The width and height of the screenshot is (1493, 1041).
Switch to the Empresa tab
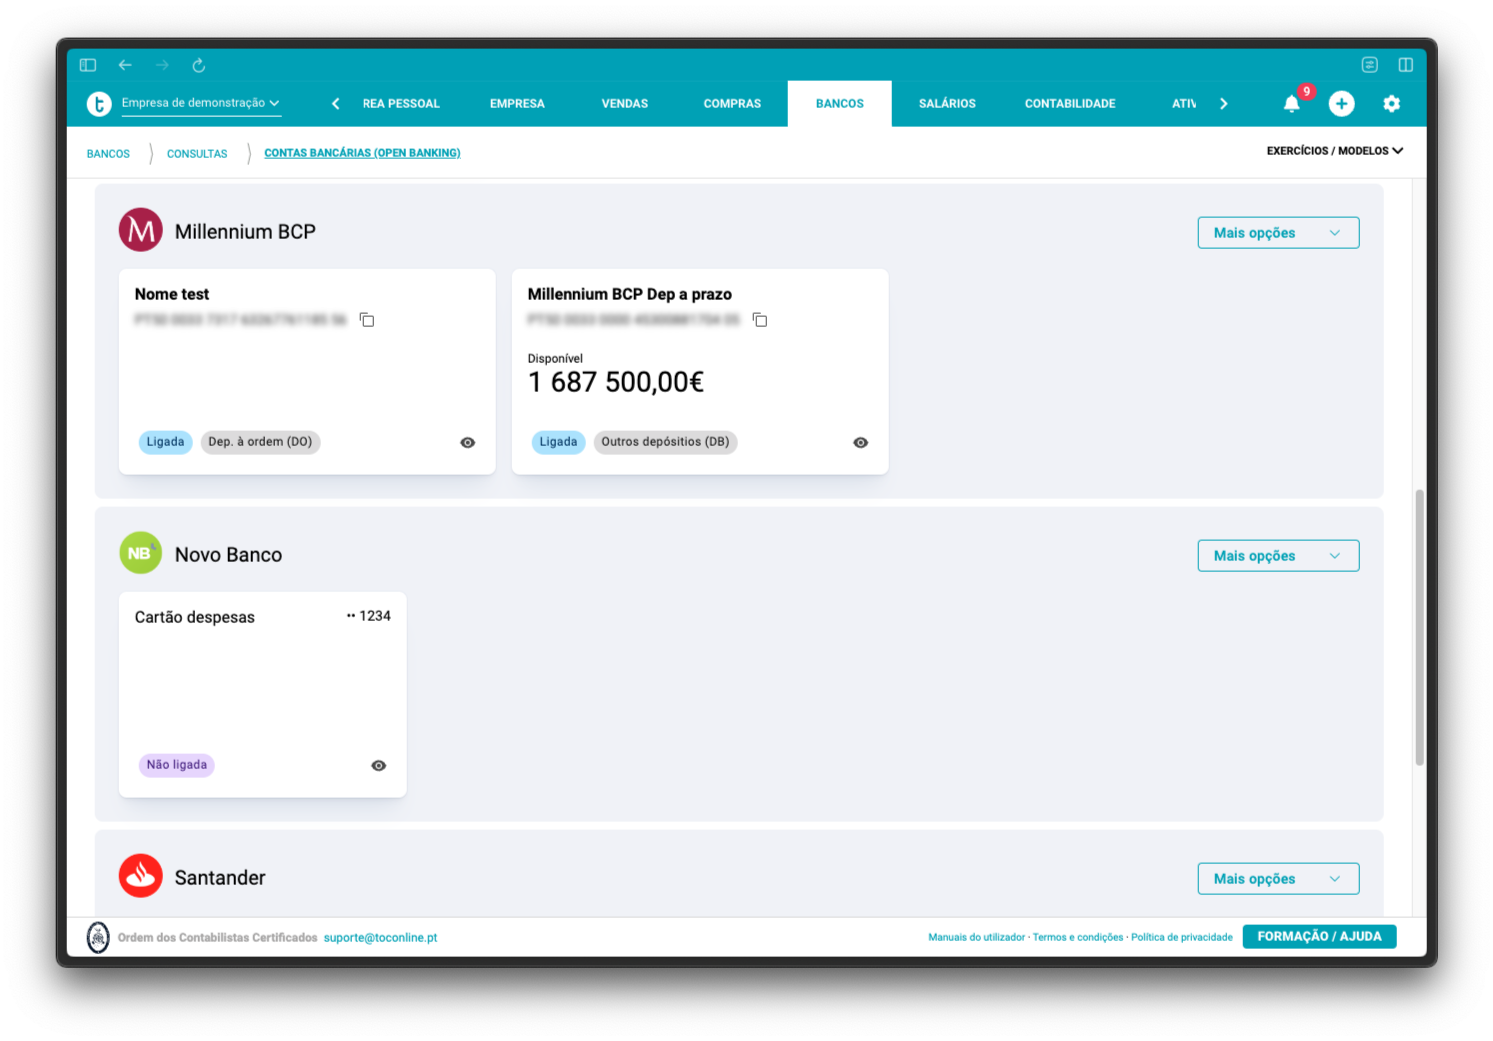[x=517, y=104]
